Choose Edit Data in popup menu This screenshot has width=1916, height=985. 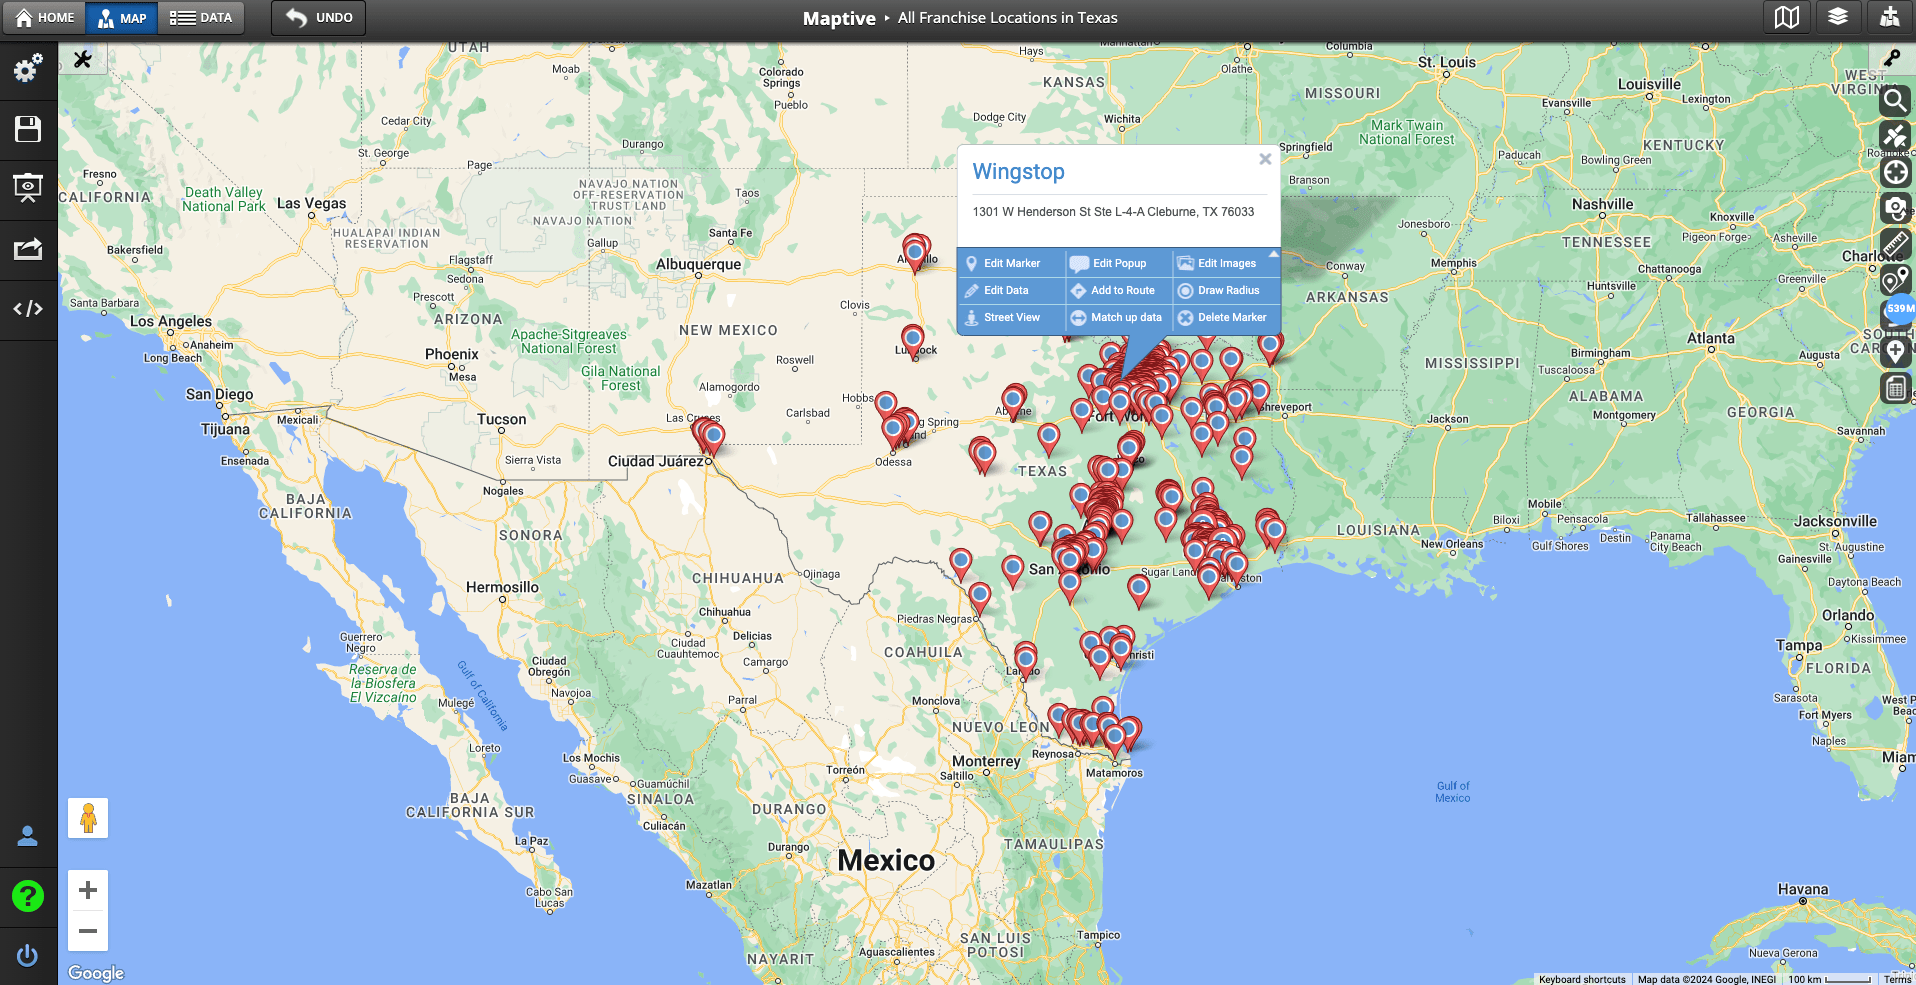pos(1011,290)
